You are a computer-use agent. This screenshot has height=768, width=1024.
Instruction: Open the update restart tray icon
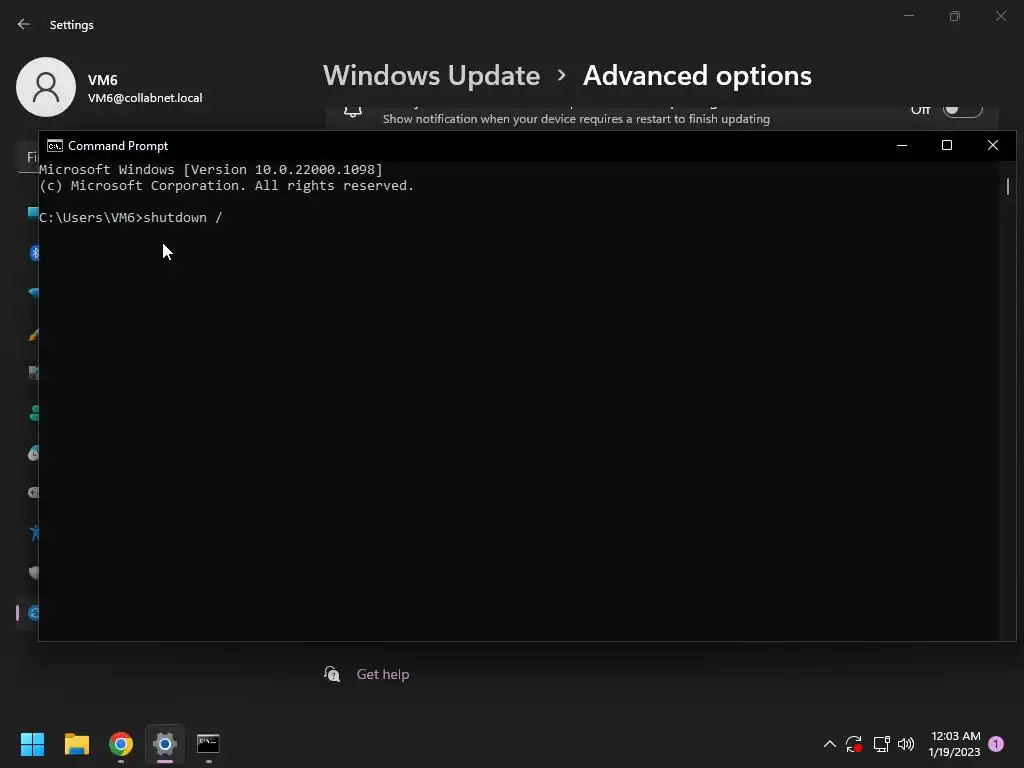pyautogui.click(x=854, y=744)
